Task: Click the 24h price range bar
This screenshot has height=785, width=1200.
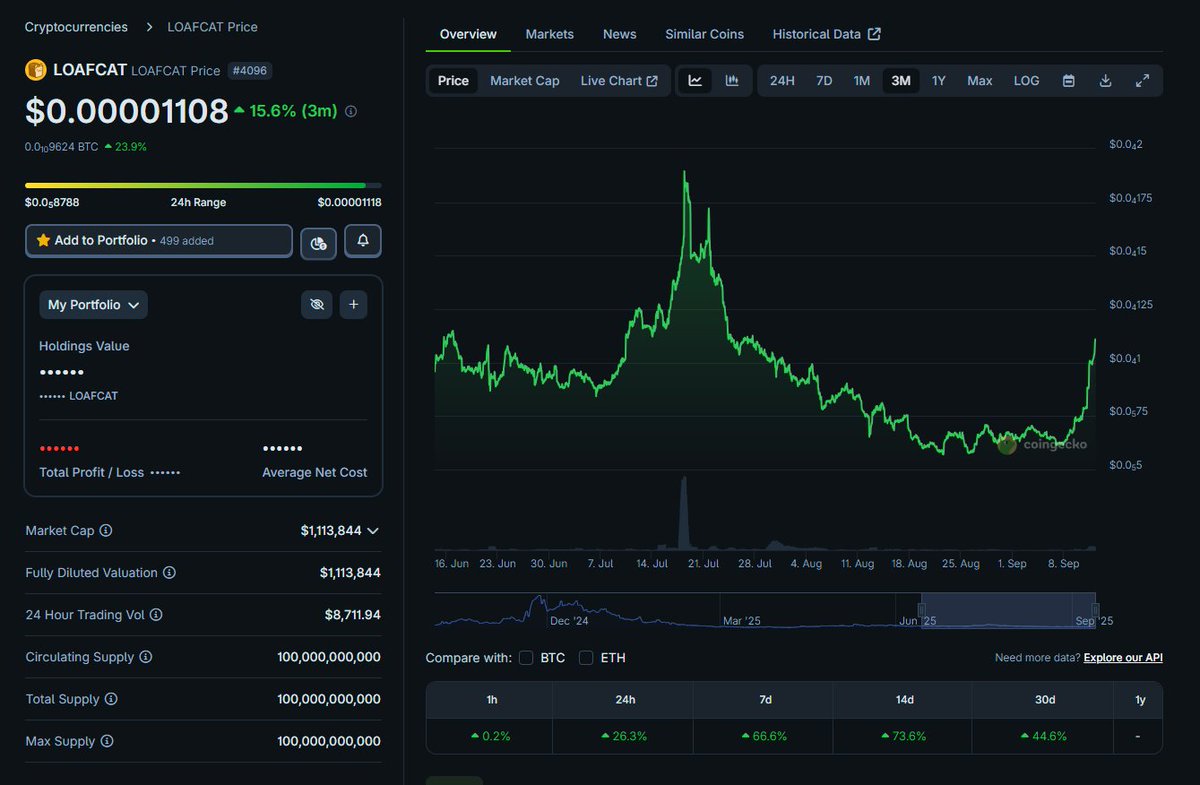Action: pos(203,185)
